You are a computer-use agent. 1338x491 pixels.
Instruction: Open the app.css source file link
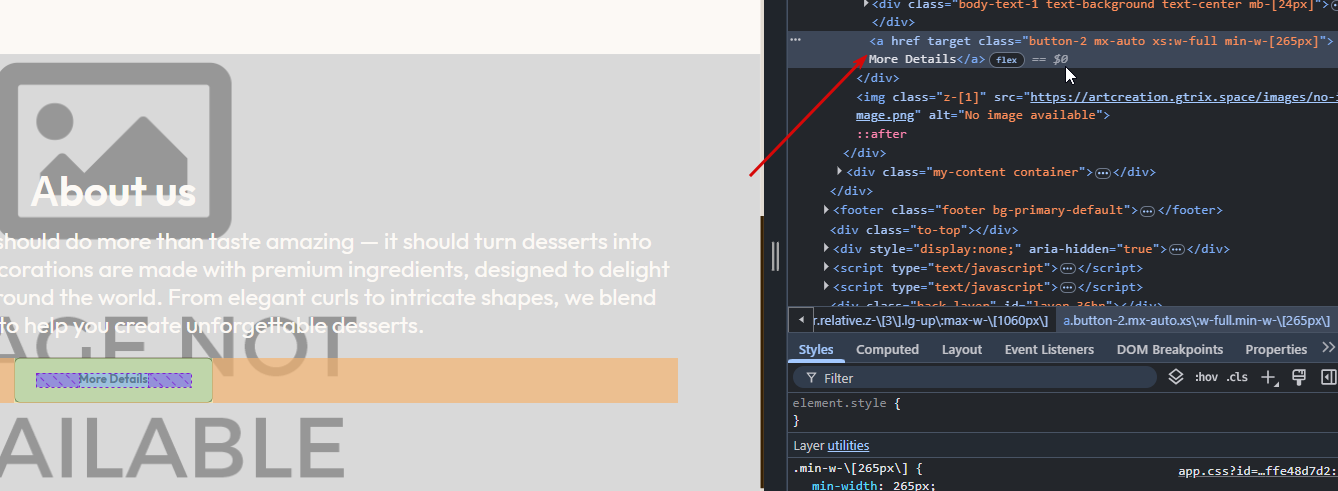(x=1257, y=470)
